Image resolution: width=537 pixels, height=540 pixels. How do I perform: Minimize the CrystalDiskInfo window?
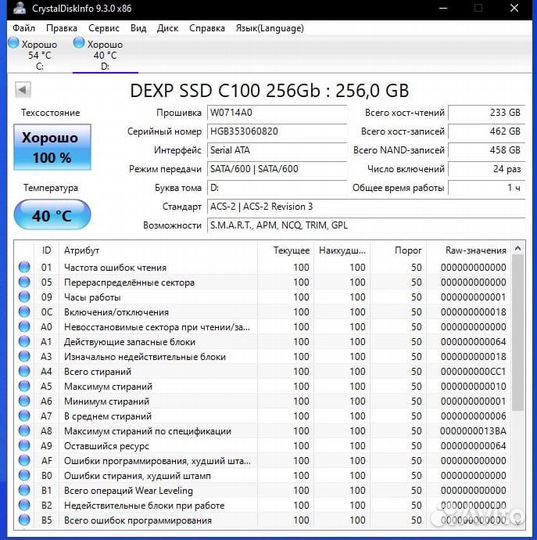coord(444,8)
